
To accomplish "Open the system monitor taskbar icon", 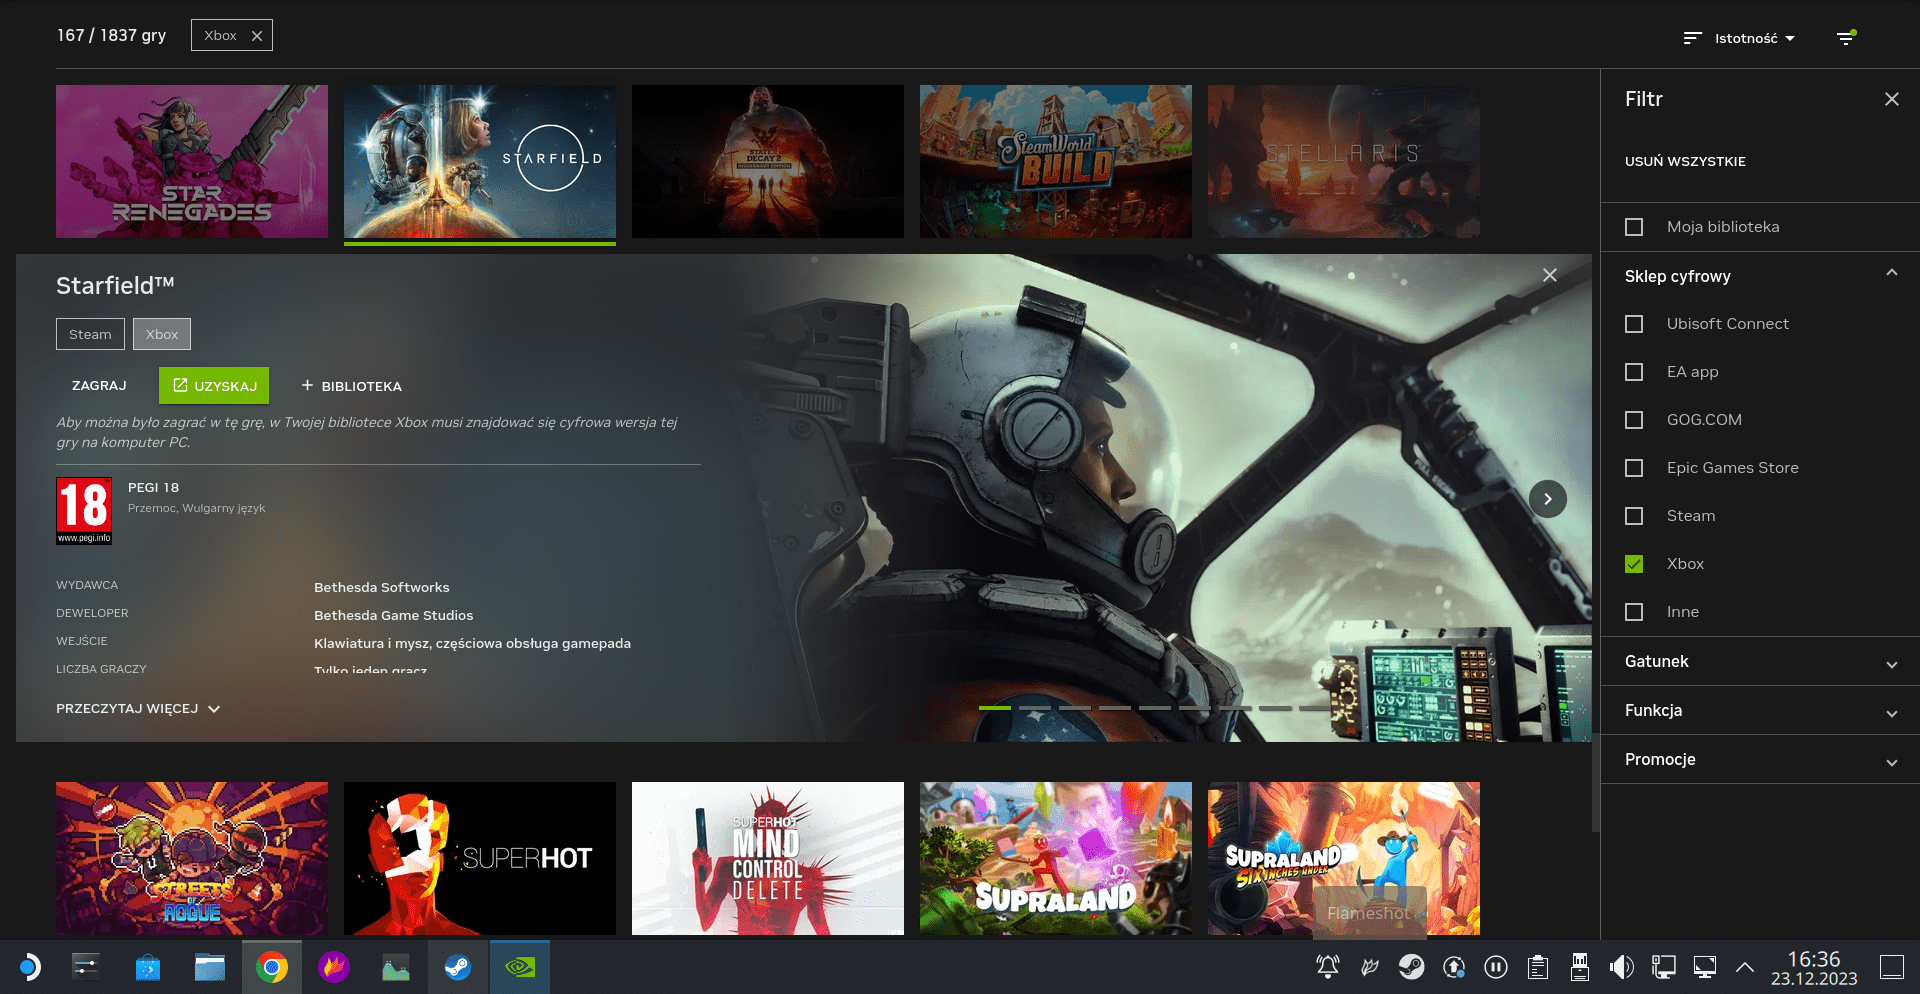I will (x=396, y=967).
